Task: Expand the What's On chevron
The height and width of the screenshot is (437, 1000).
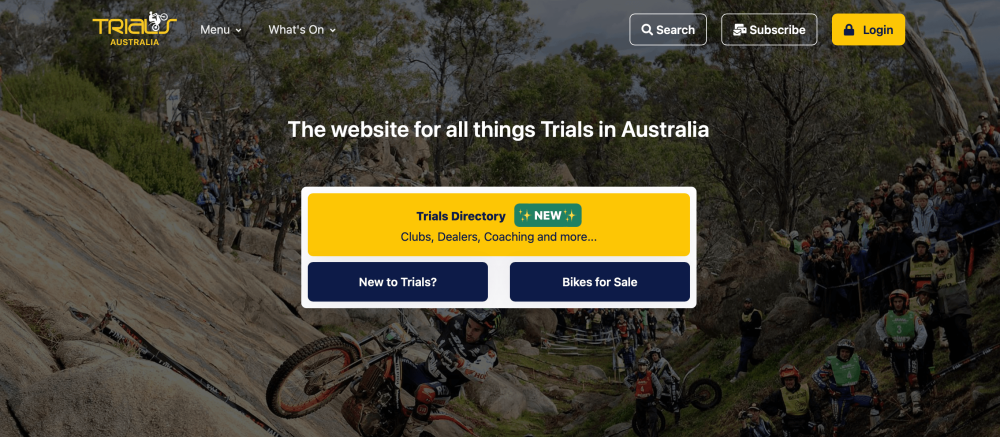Action: pyautogui.click(x=332, y=30)
